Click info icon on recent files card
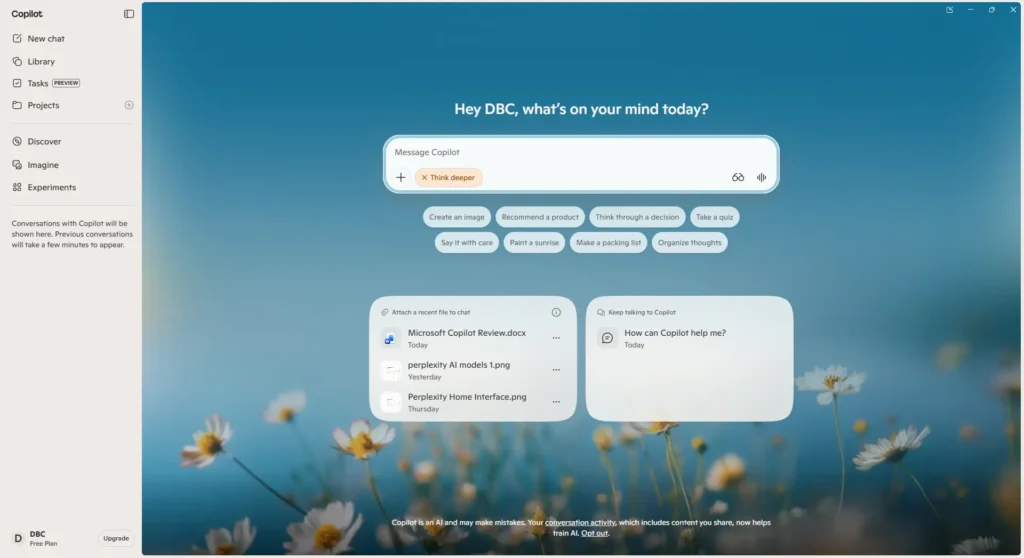This screenshot has width=1024, height=558. coord(556,312)
